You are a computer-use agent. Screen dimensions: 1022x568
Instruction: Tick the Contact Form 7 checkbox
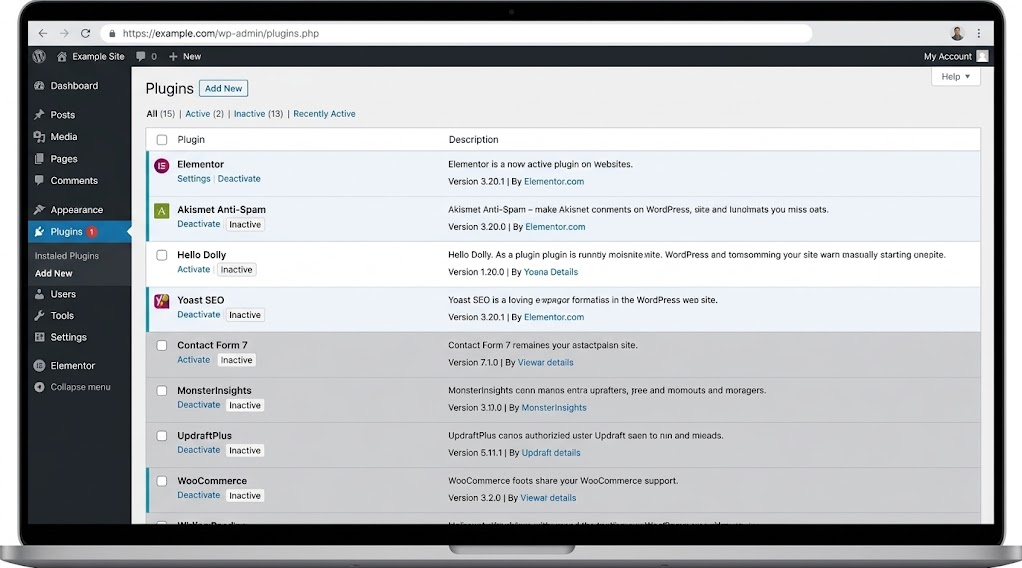coord(162,346)
